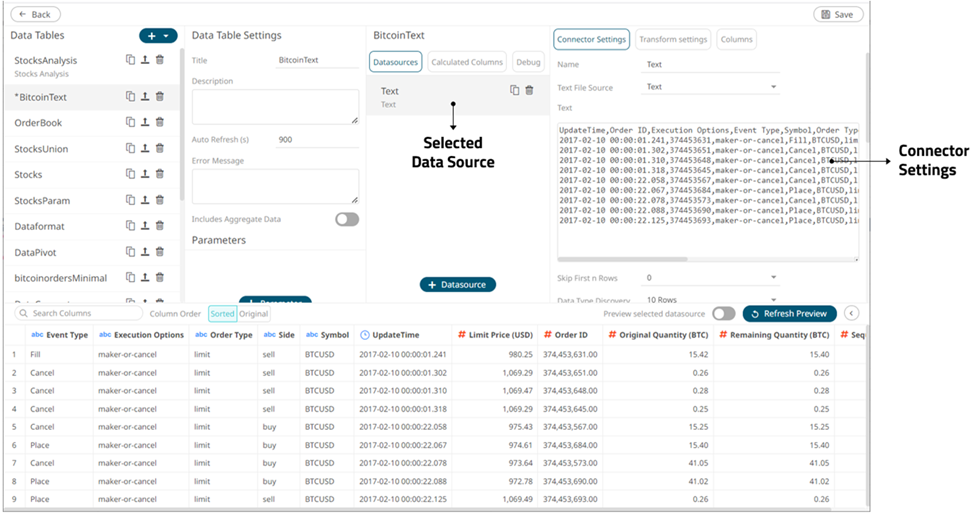Image resolution: width=971 pixels, height=514 pixels.
Task: Delete the StocksUnion data table
Action: click(160, 148)
